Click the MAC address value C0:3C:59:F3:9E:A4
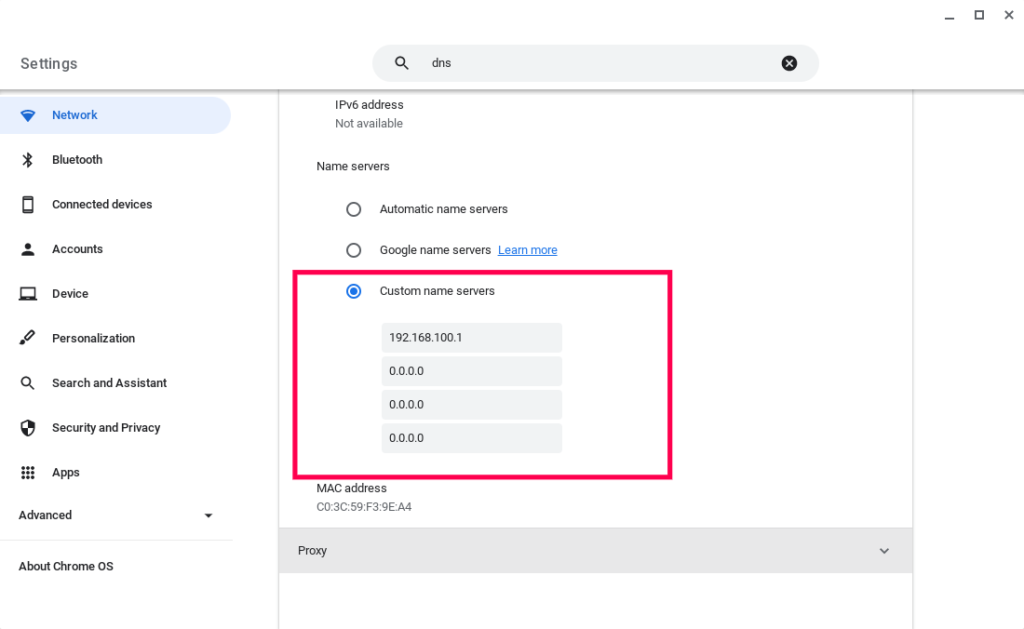The image size is (1024, 629). click(x=364, y=507)
